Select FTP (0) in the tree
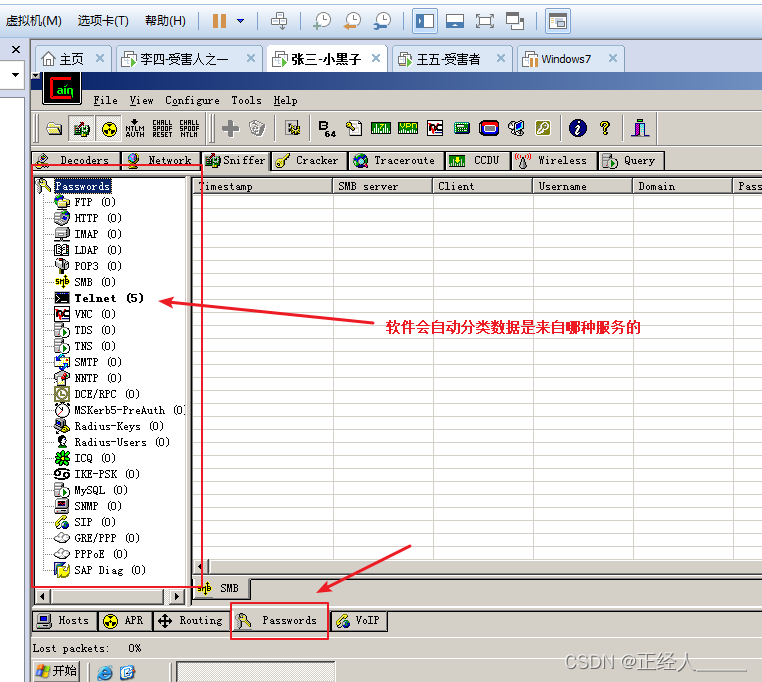Screen dimensions: 762x682 point(95,202)
